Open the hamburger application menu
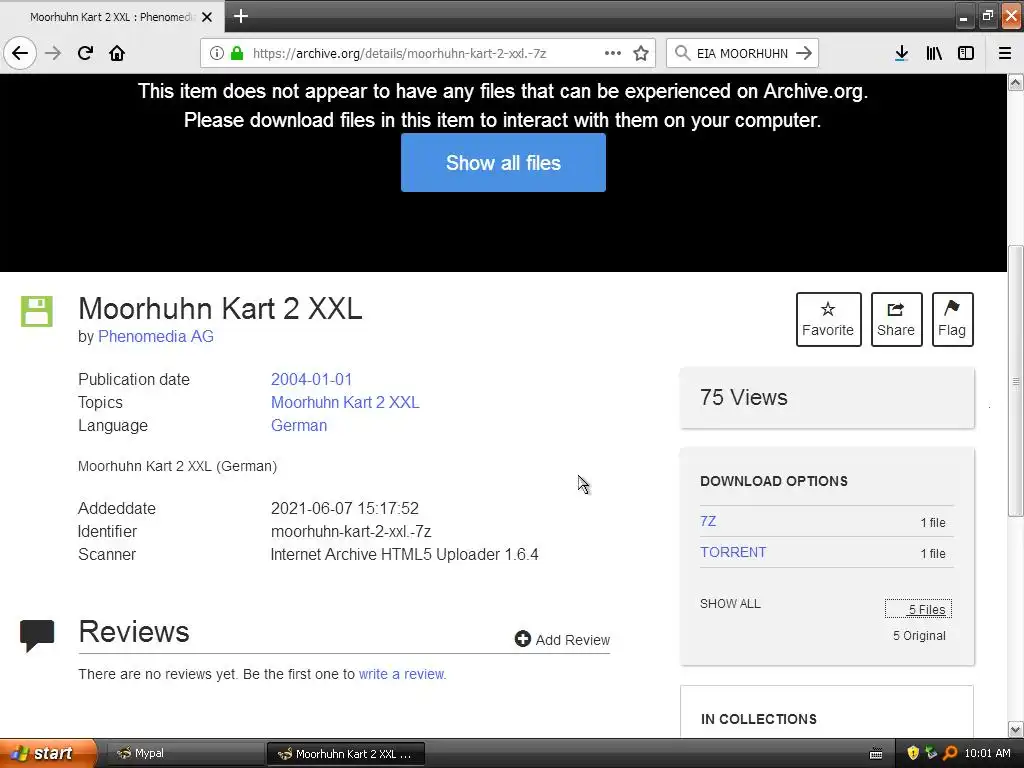 1005,53
